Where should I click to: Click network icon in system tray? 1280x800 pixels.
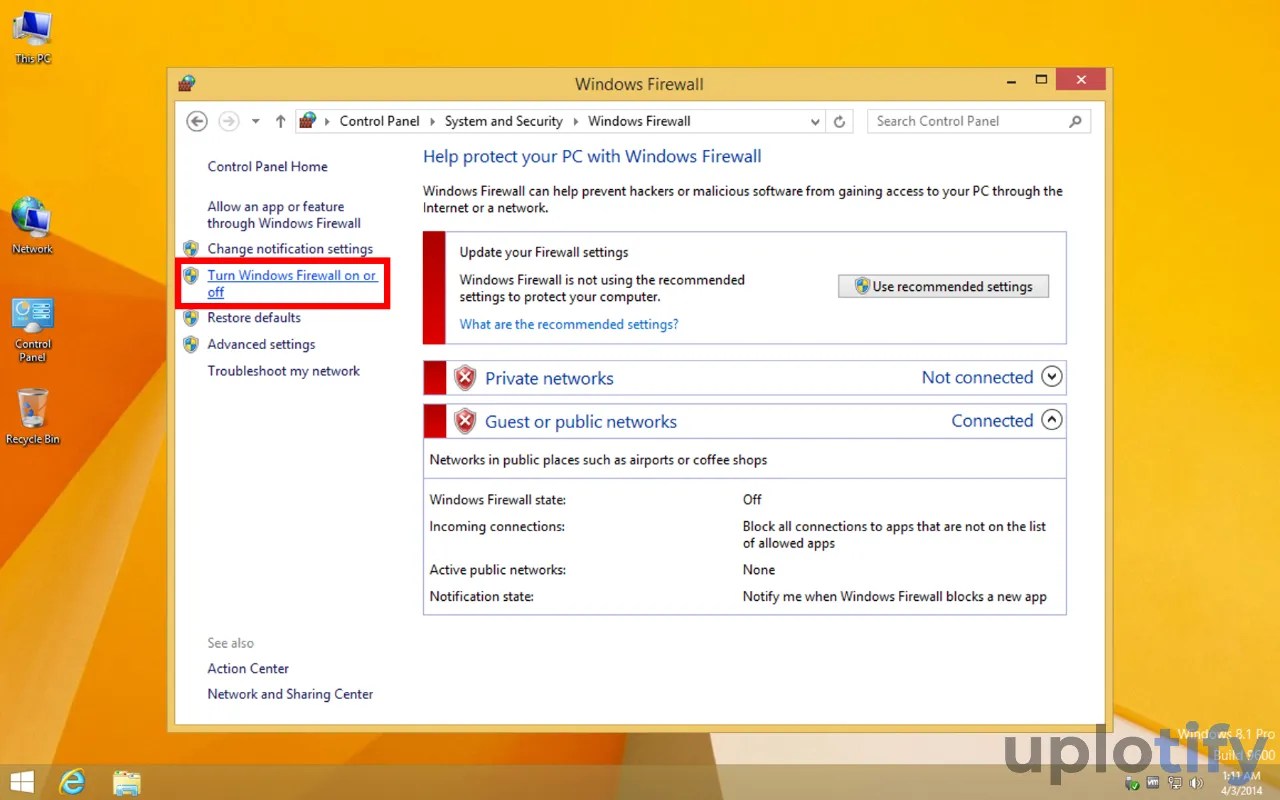point(1173,782)
